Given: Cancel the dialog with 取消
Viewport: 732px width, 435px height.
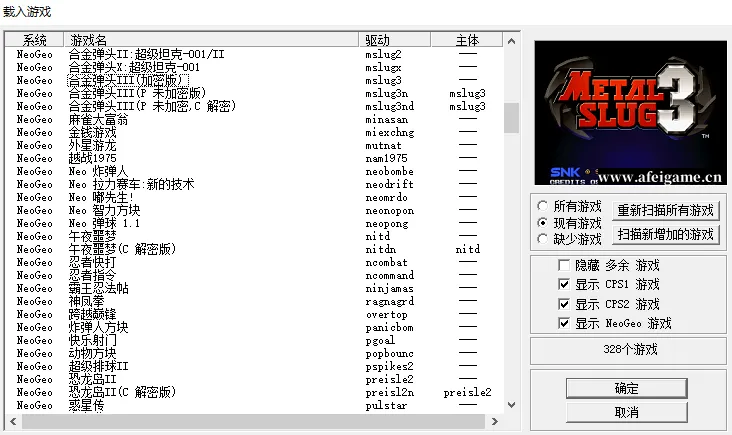Looking at the screenshot, I should tap(626, 411).
